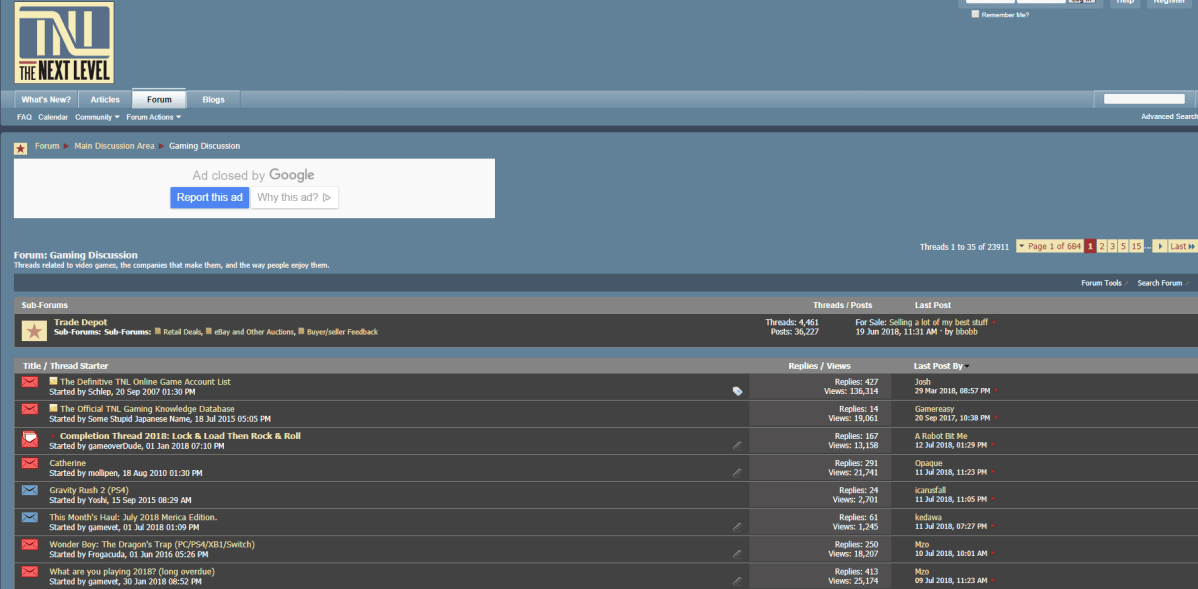Image resolution: width=1198 pixels, height=589 pixels.
Task: Switch to the What's New? tab
Action: point(45,99)
